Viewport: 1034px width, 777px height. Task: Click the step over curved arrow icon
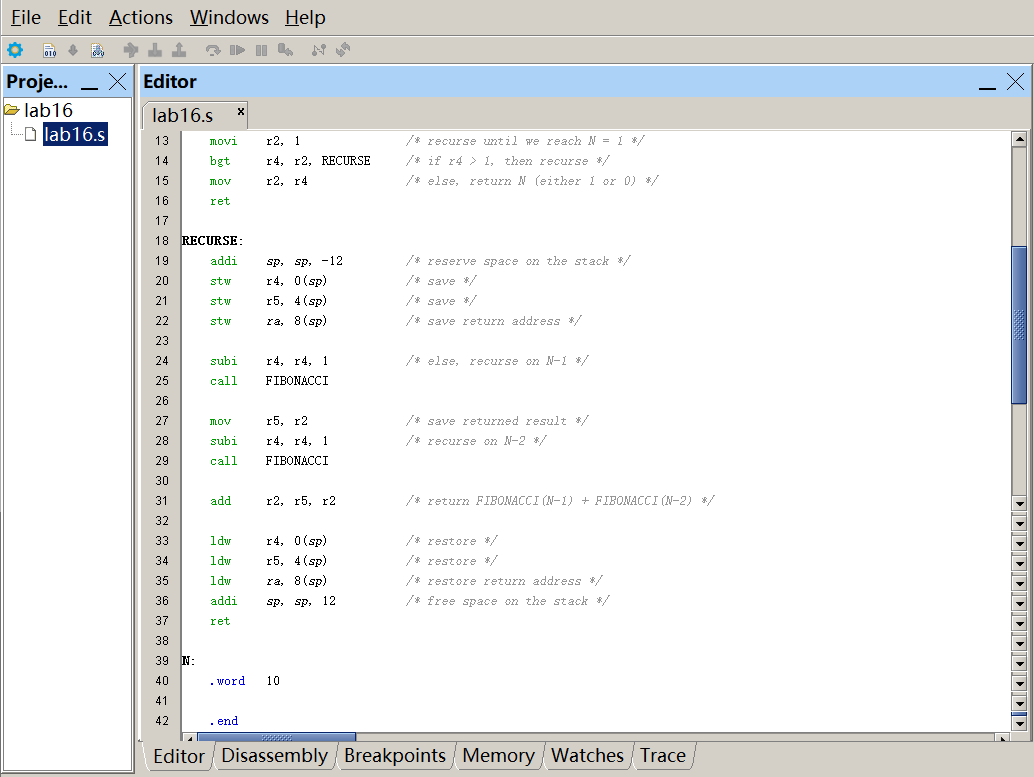[213, 50]
